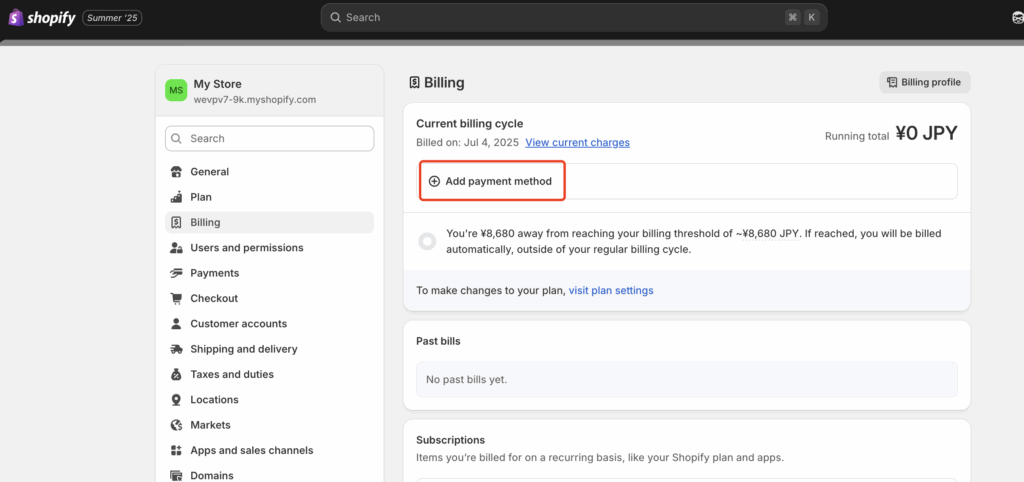Click the top Shopify Search bar

(x=574, y=17)
